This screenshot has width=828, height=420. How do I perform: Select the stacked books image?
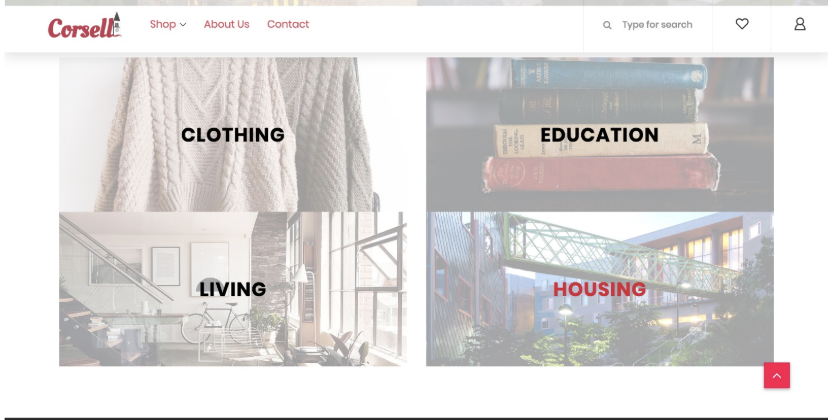600,134
